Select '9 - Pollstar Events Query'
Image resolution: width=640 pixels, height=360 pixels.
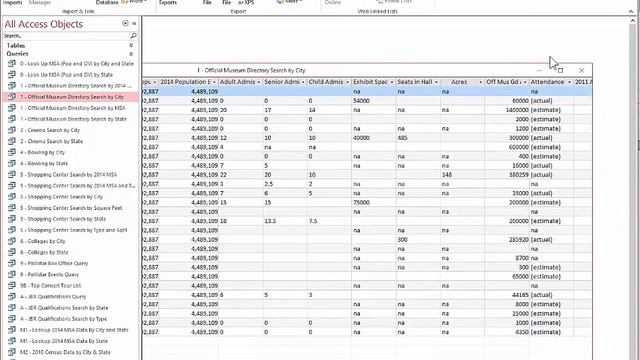pyautogui.click(x=71, y=274)
